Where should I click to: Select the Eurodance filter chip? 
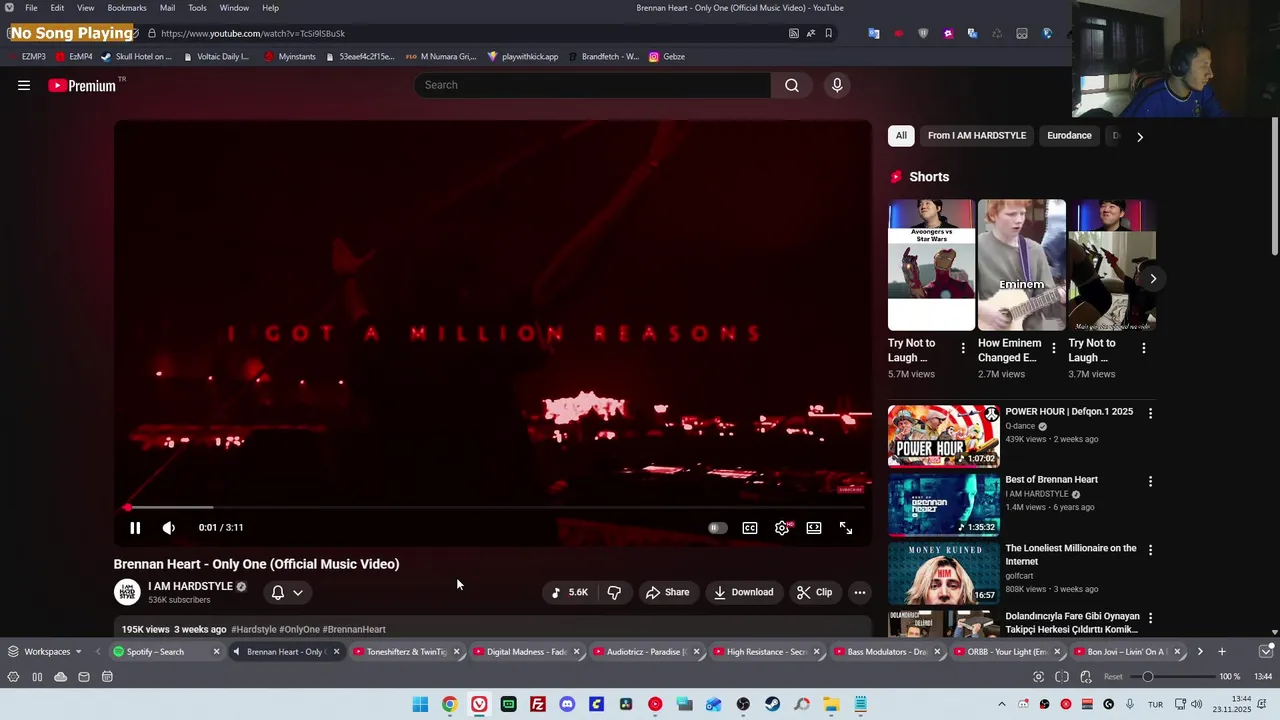pyautogui.click(x=1069, y=135)
